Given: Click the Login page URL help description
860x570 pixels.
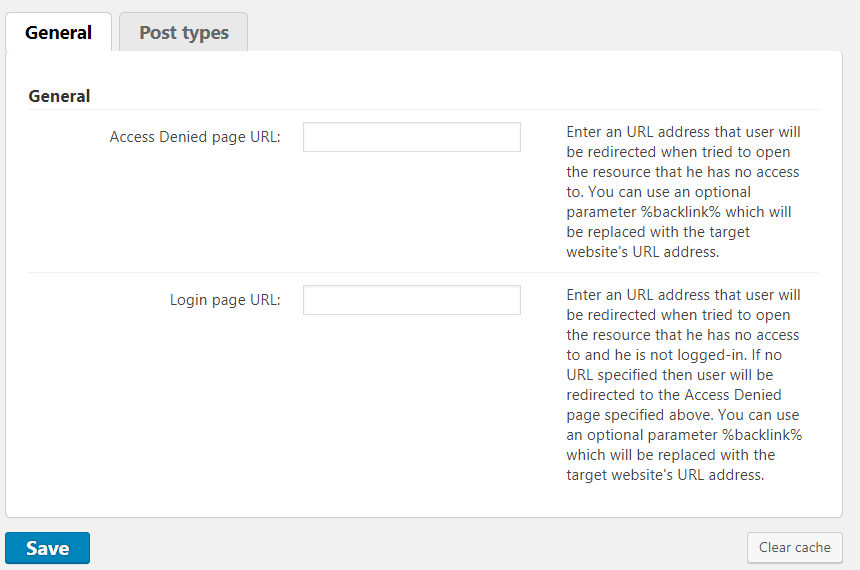Looking at the screenshot, I should tap(684, 385).
